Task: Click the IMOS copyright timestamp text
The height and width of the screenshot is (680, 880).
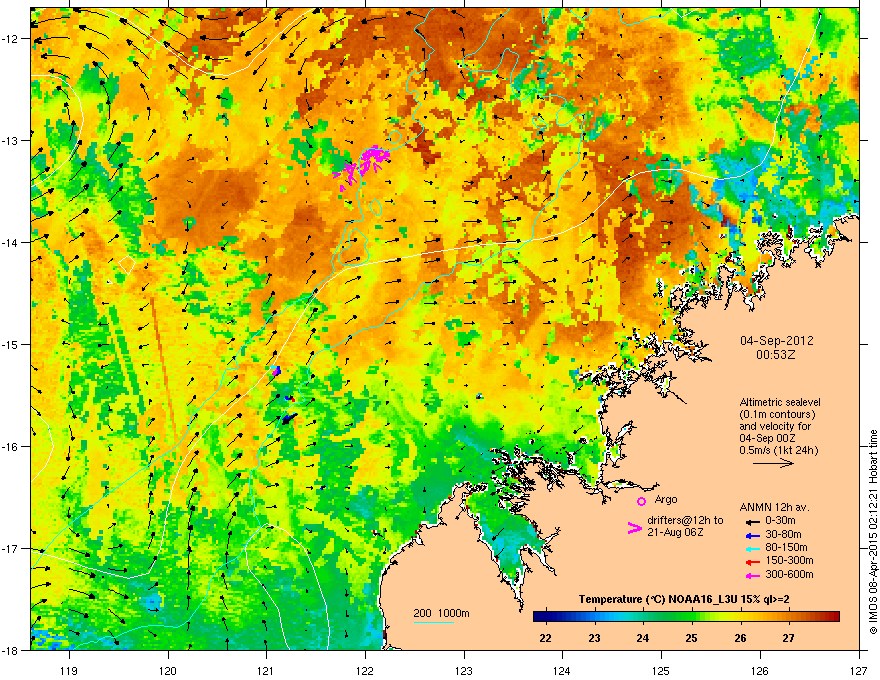Action: coord(873,532)
